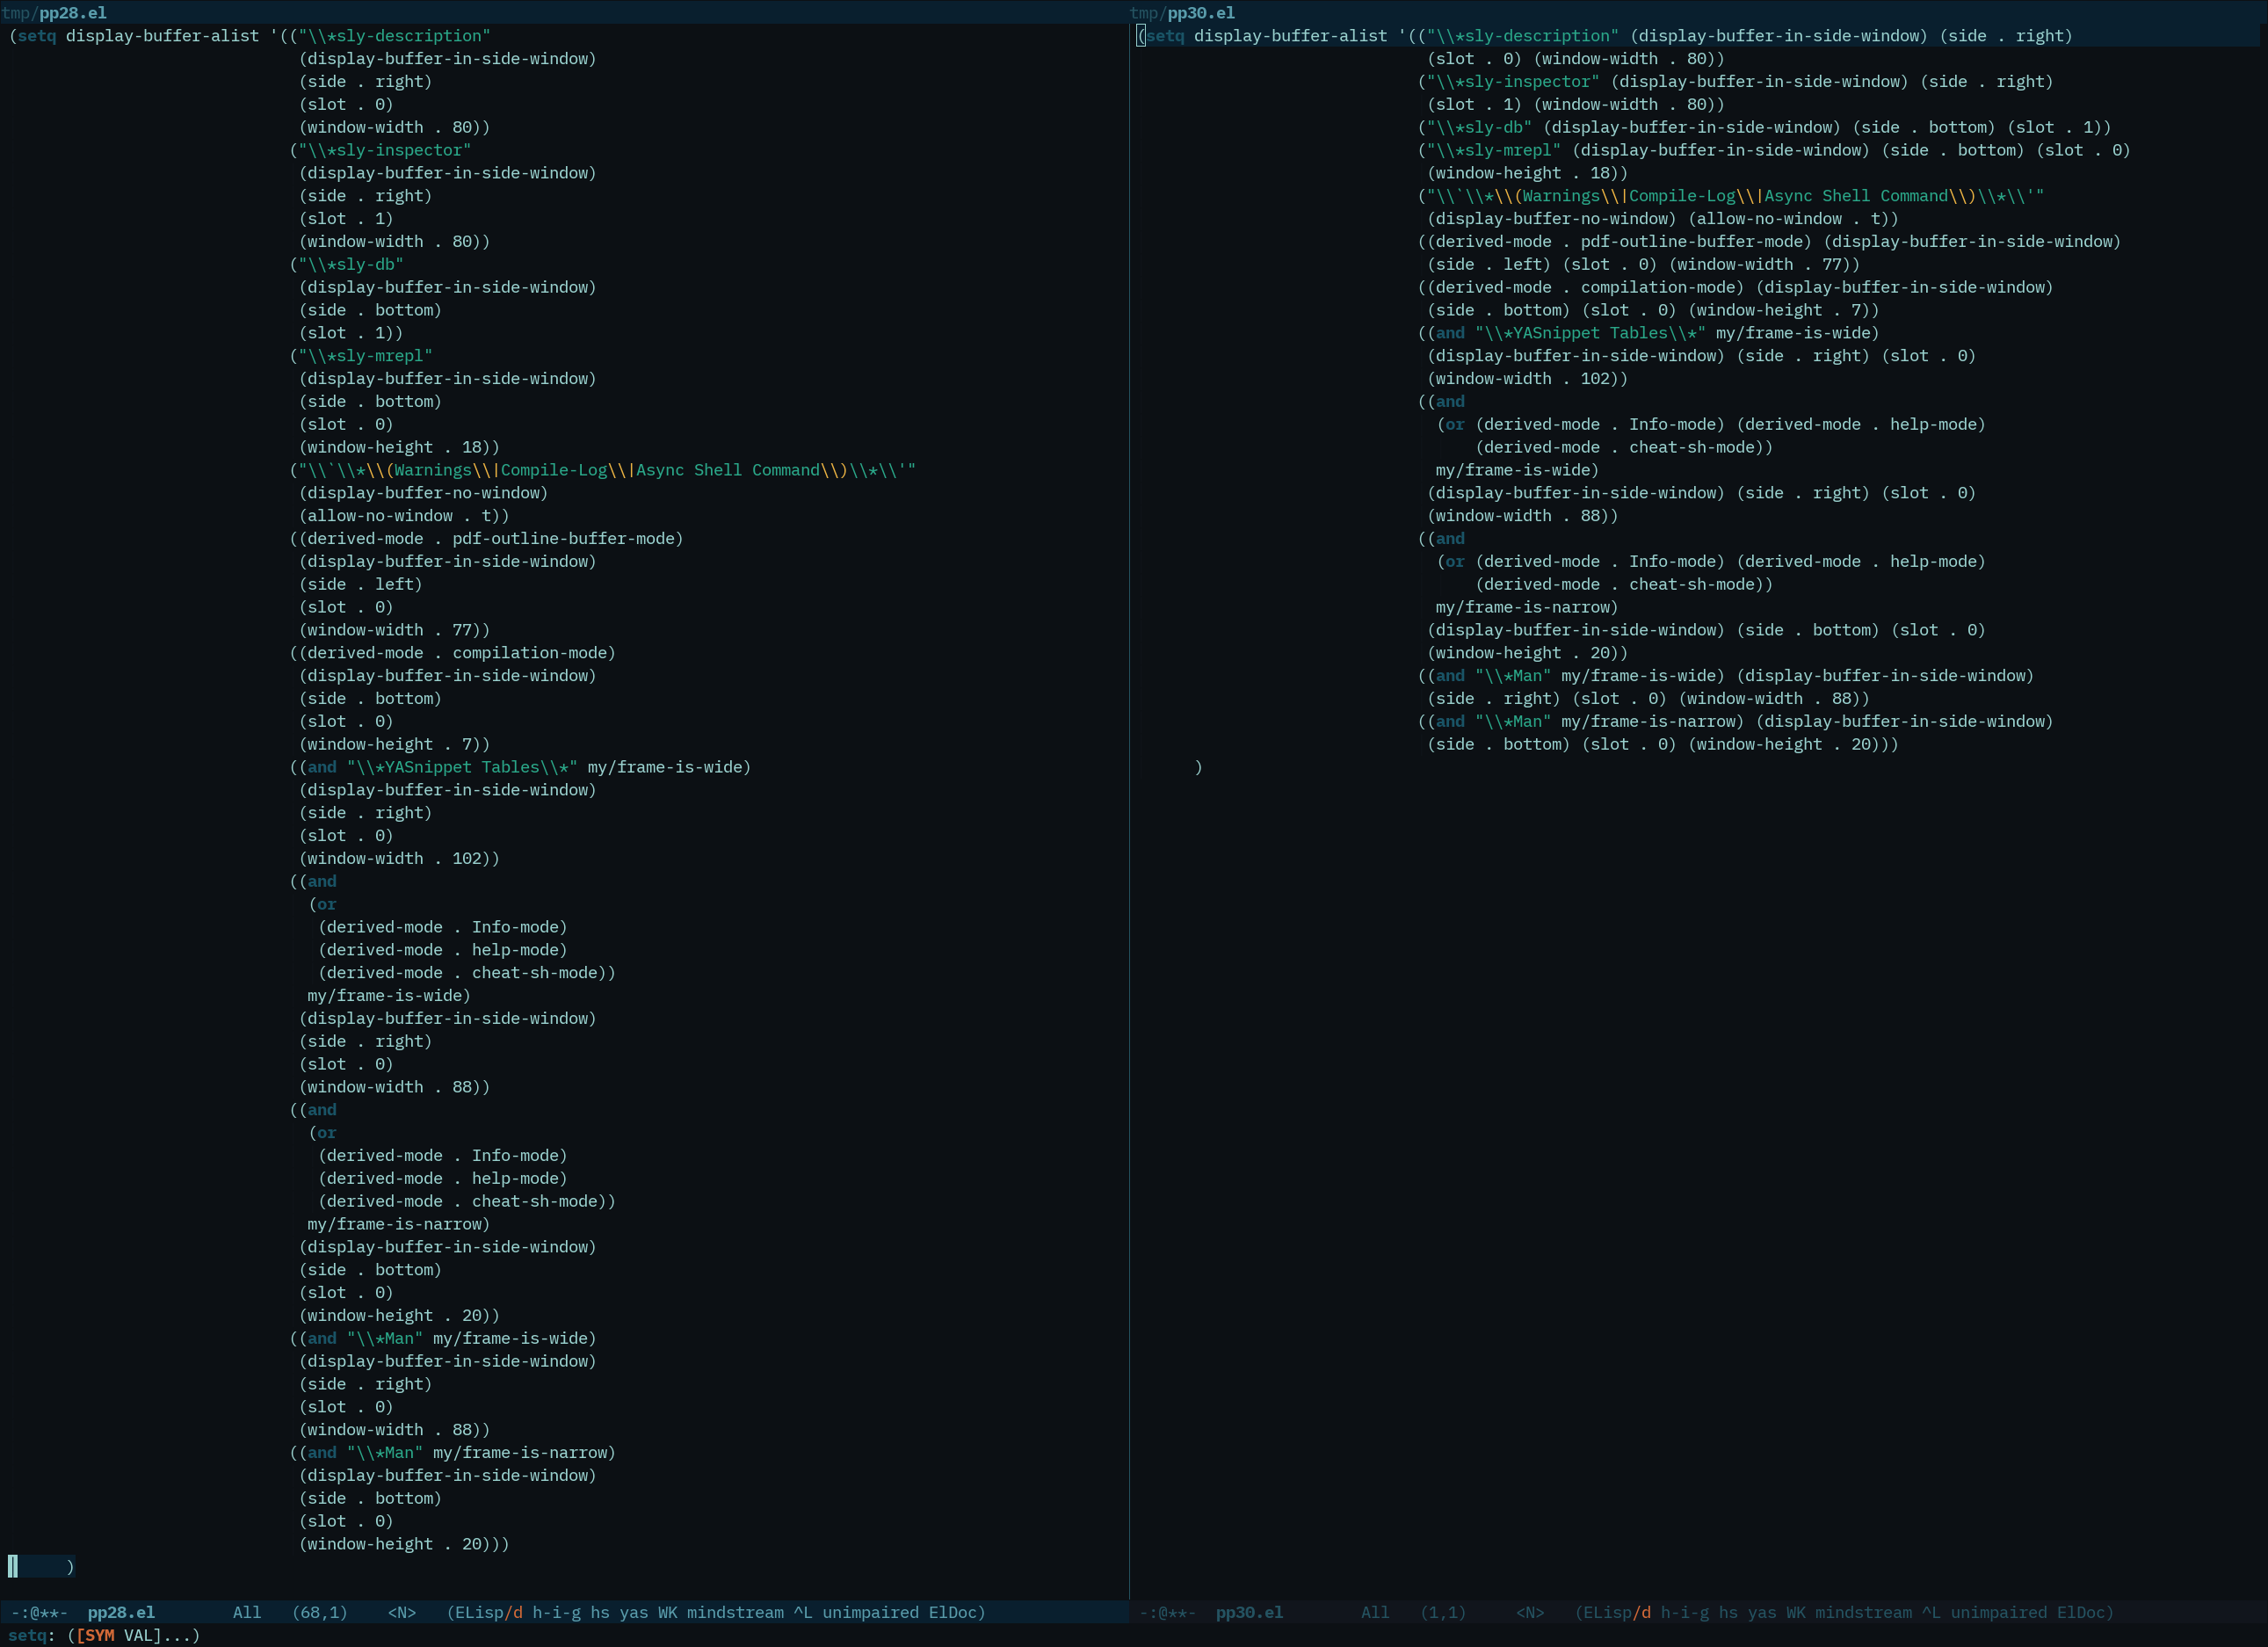Viewport: 2268px width, 1647px height.
Task: Click the -:@**- status flags in pp30.el mode line
Action: coord(1167,1612)
